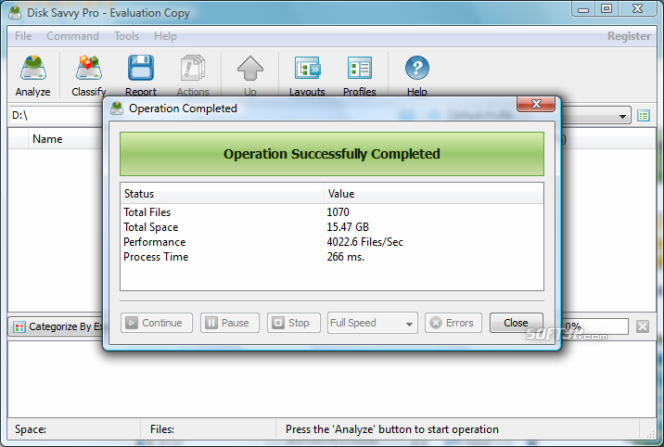Click the 1070 total files value
664x447 pixels.
coord(338,212)
